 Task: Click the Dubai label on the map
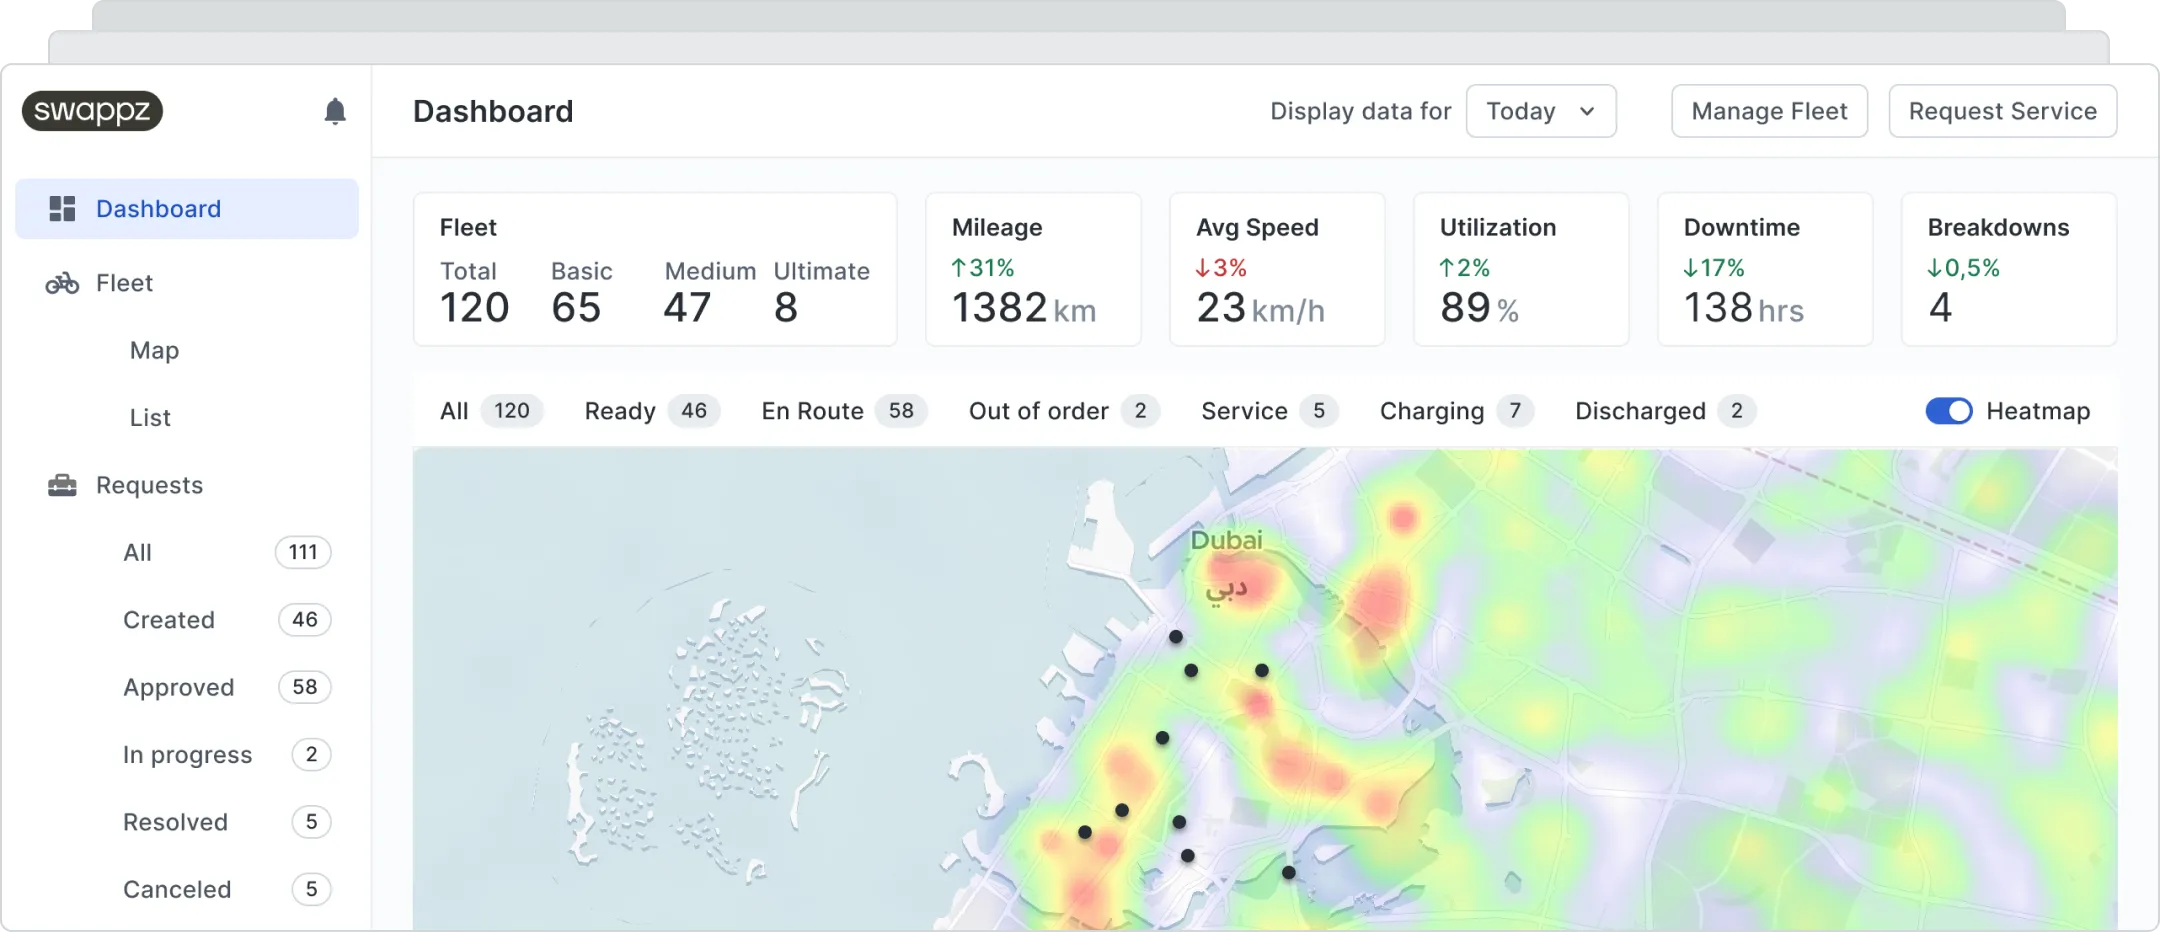tap(1226, 541)
